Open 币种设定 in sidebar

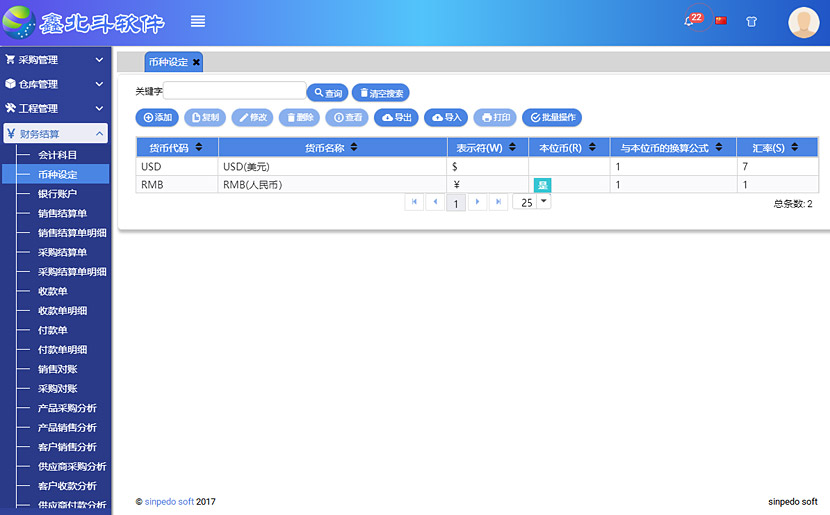(x=57, y=174)
